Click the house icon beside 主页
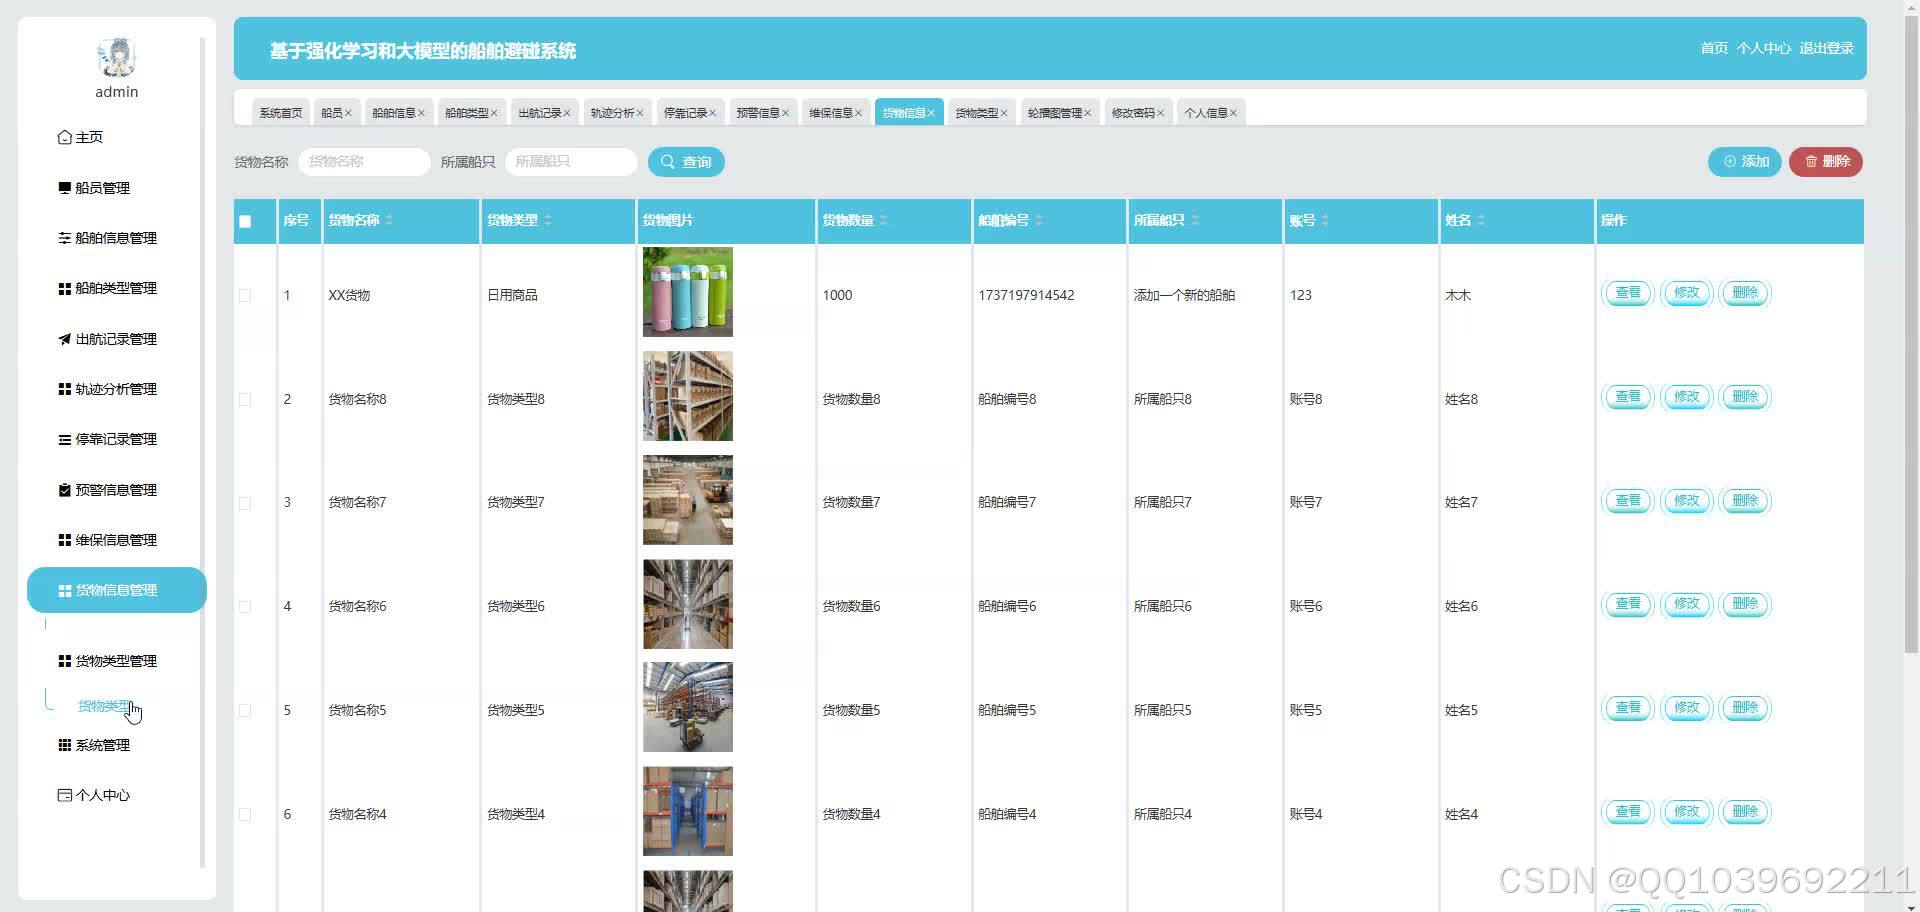This screenshot has width=1920, height=912. tap(65, 137)
